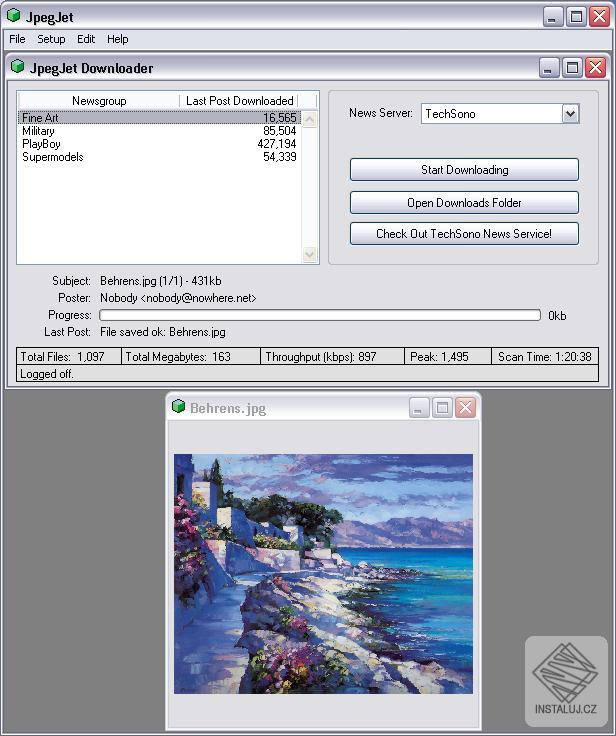Click the Scan Time 1:20:38 status cell
Viewport: 616px width, 736px height.
545,356
